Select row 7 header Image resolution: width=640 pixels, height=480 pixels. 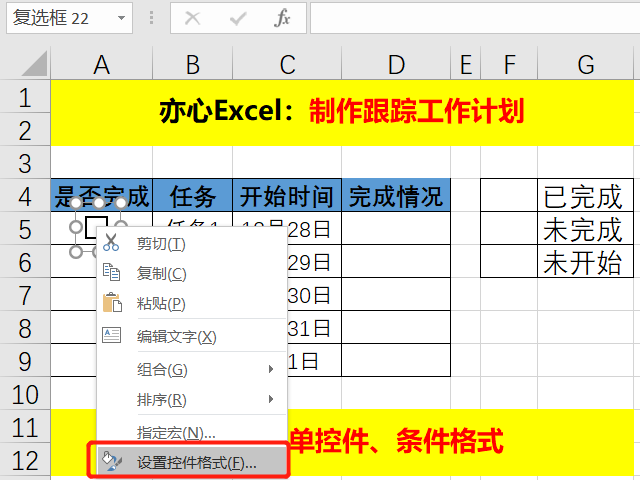(25, 295)
